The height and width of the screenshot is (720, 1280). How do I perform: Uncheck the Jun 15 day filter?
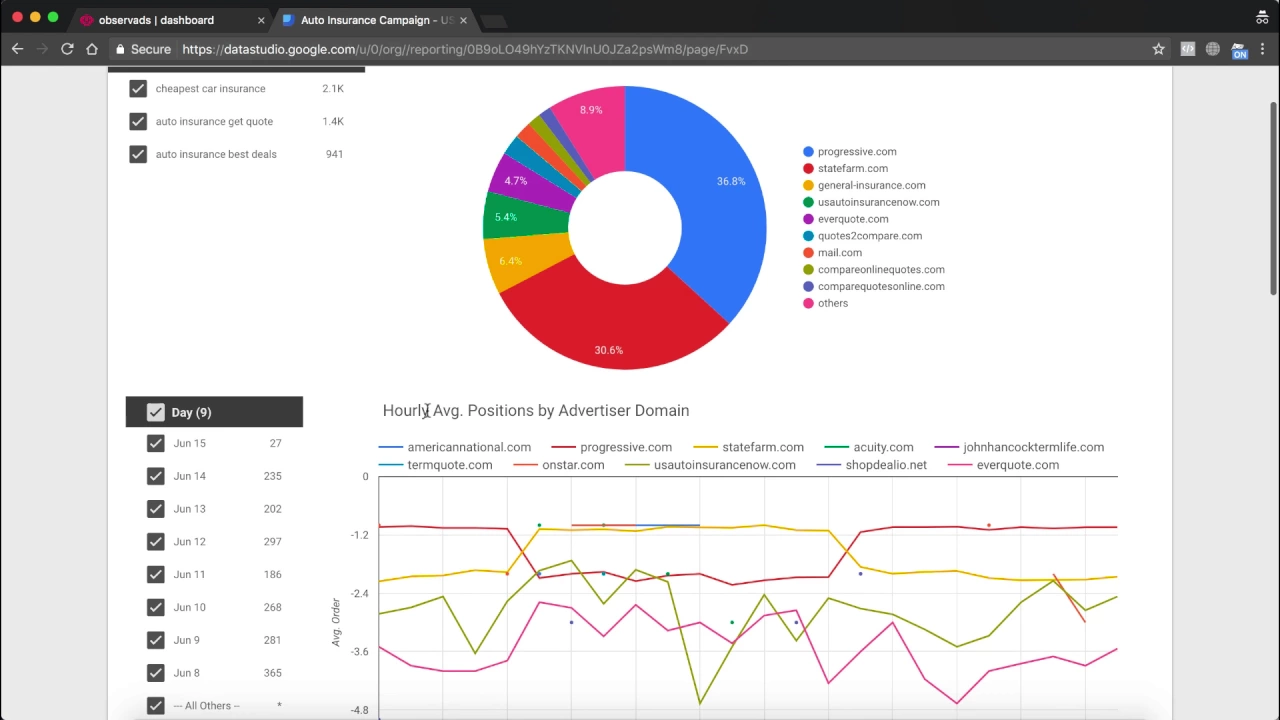(155, 443)
